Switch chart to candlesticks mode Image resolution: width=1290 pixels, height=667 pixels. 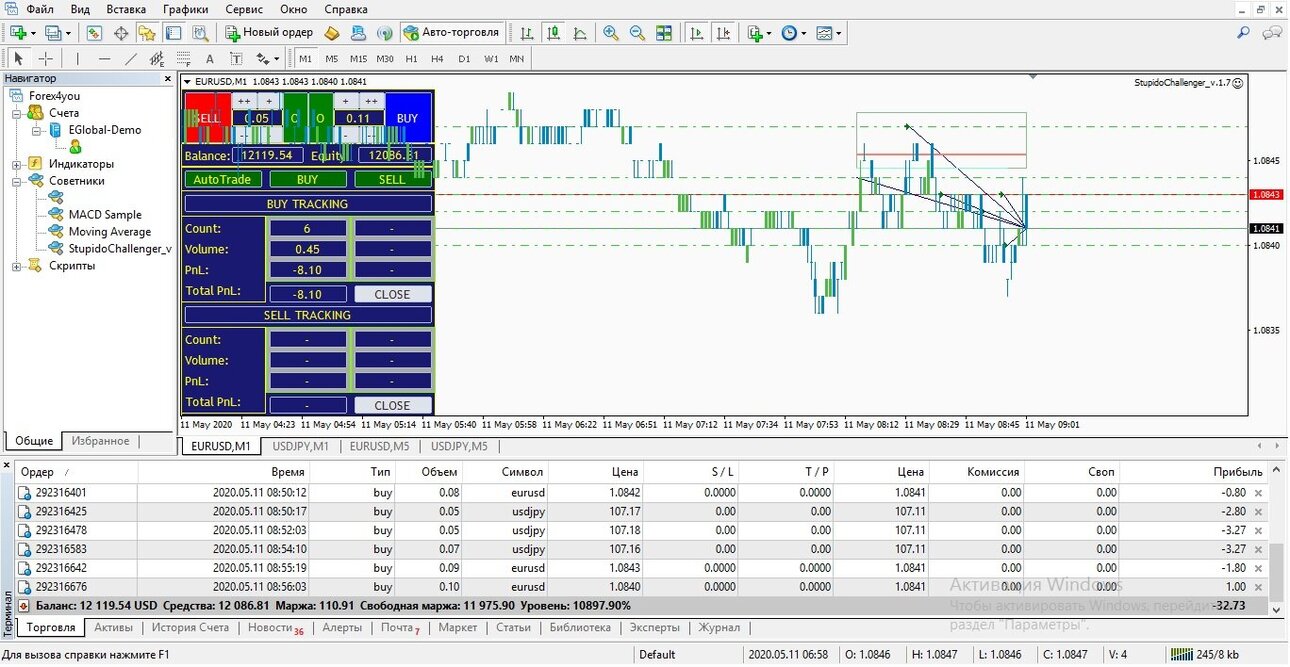click(553, 33)
